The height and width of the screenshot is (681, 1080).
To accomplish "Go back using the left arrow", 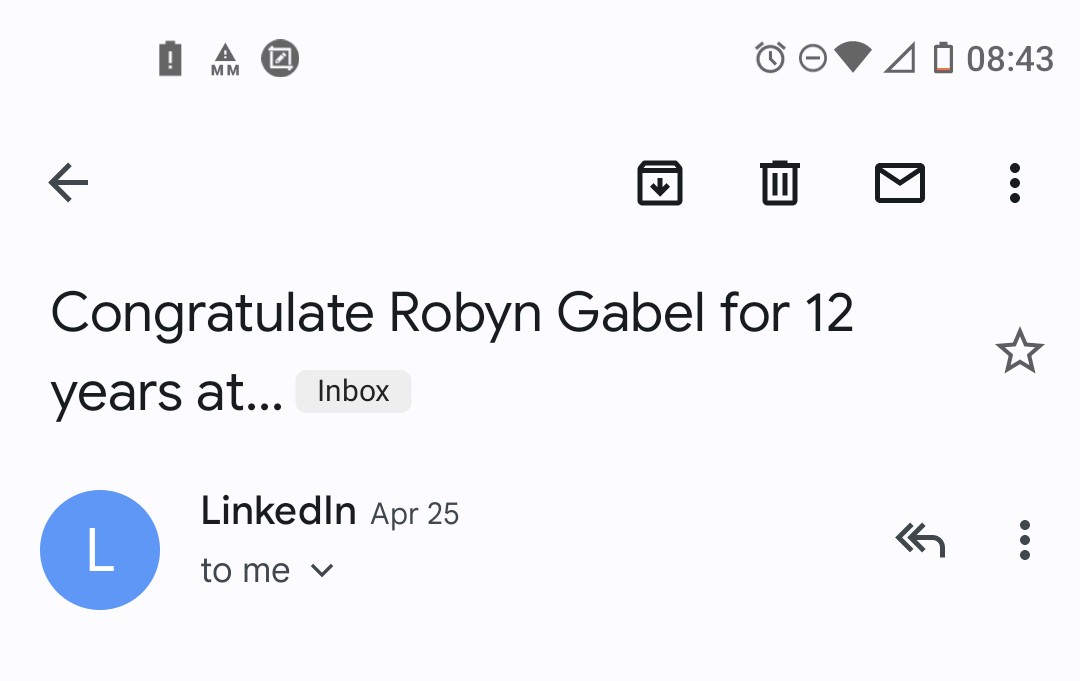I will (x=69, y=183).
